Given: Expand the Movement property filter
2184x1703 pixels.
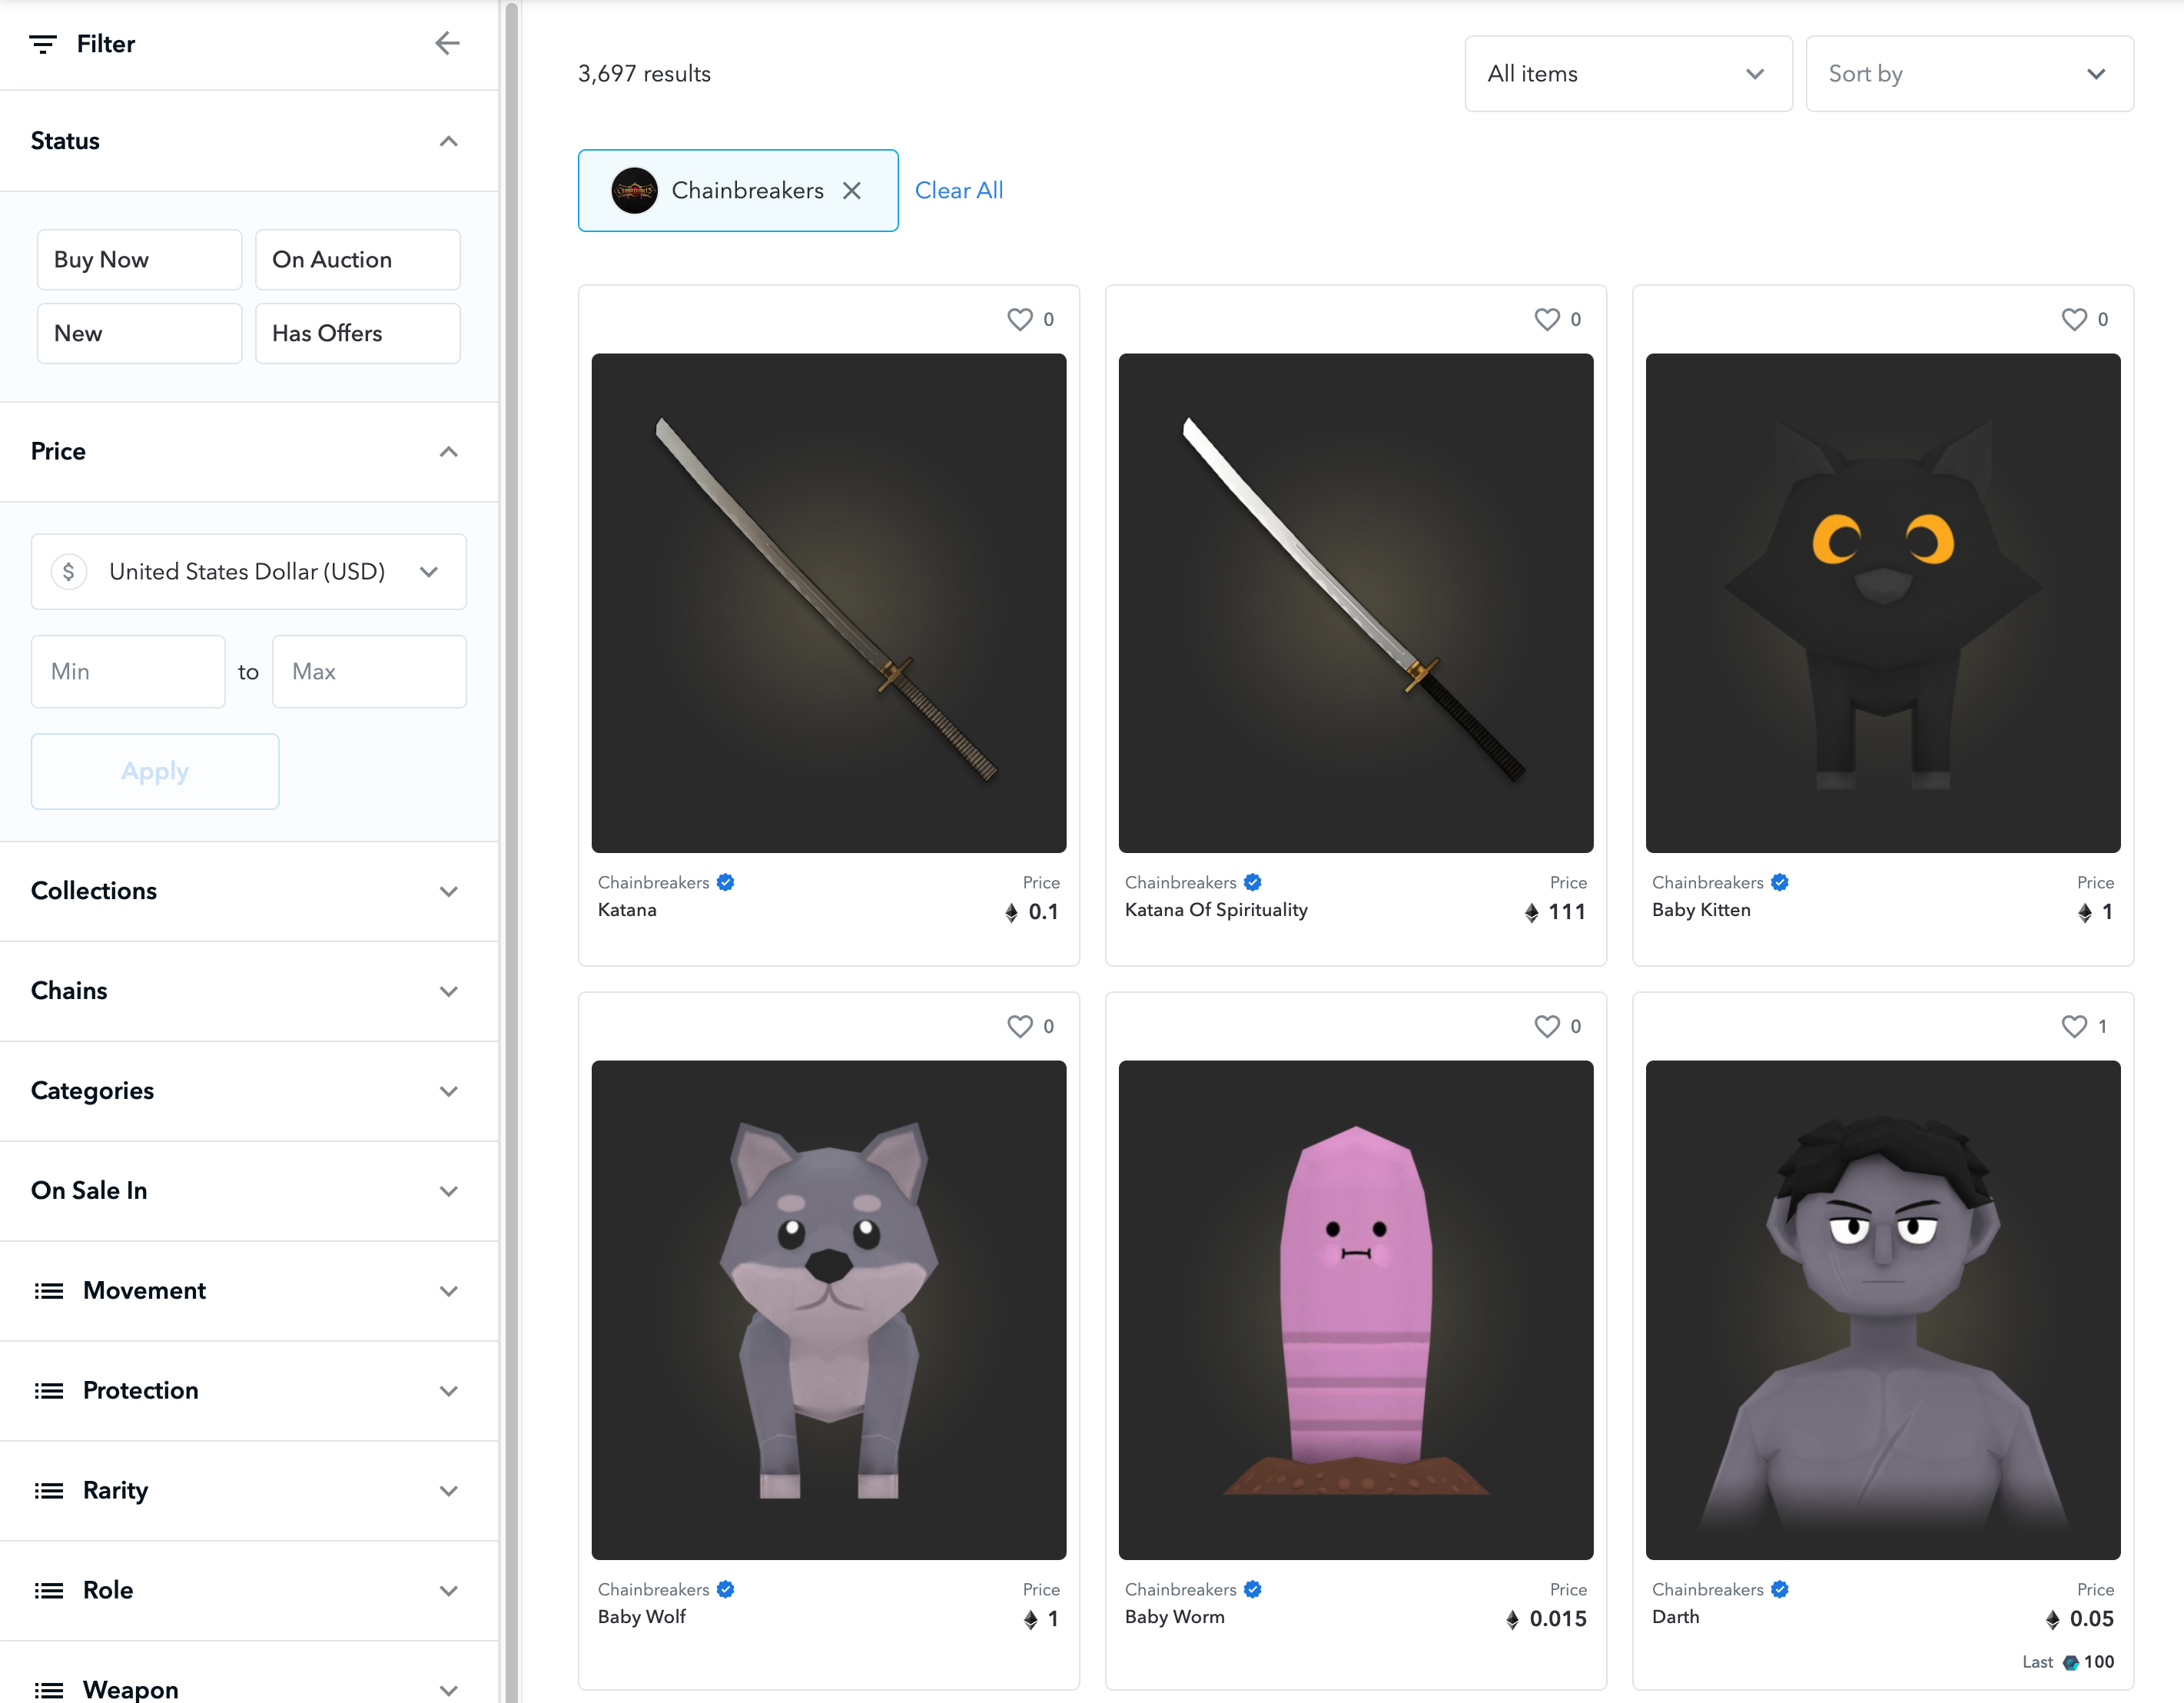Looking at the screenshot, I should pos(249,1291).
